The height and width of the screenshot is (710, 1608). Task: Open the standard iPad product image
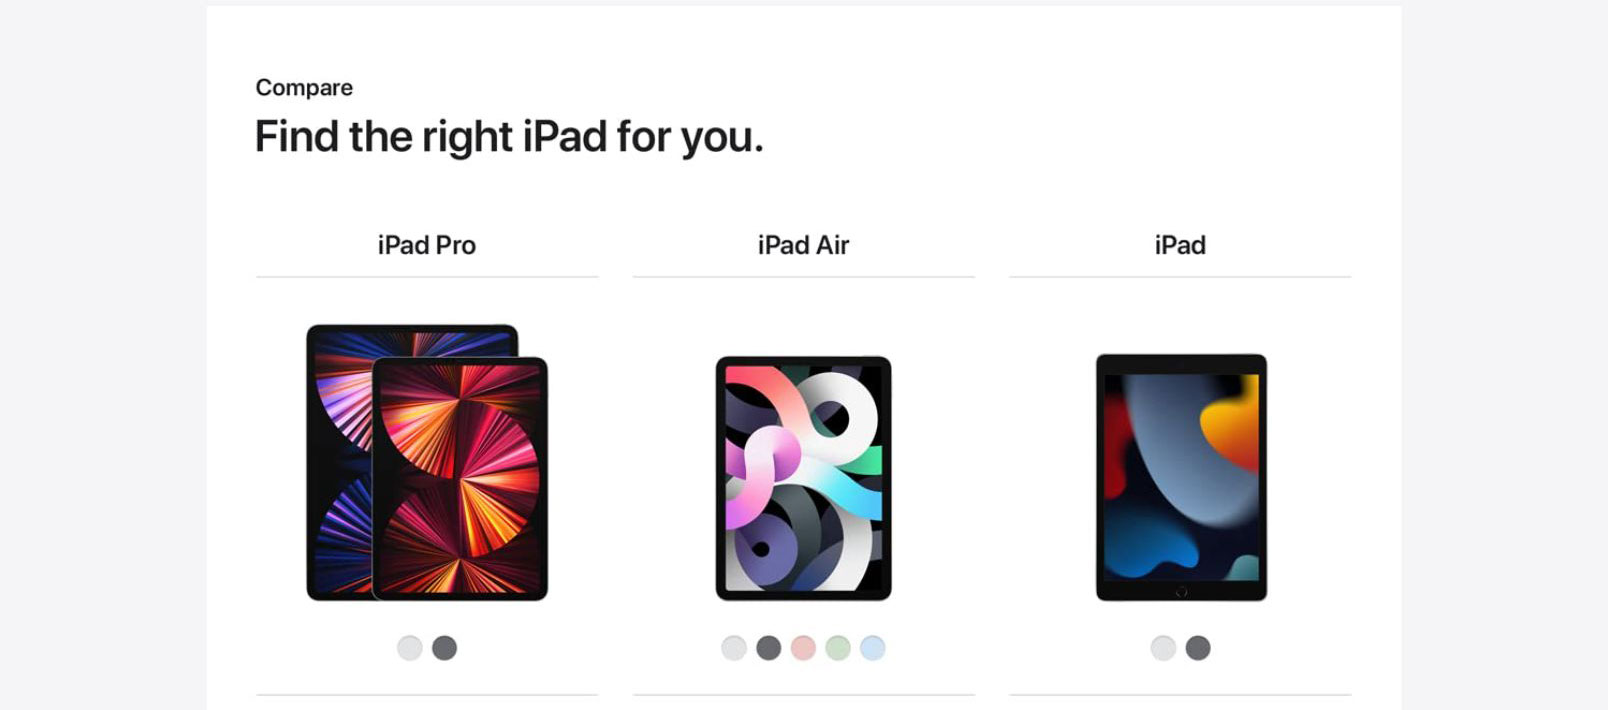[x=1181, y=477]
